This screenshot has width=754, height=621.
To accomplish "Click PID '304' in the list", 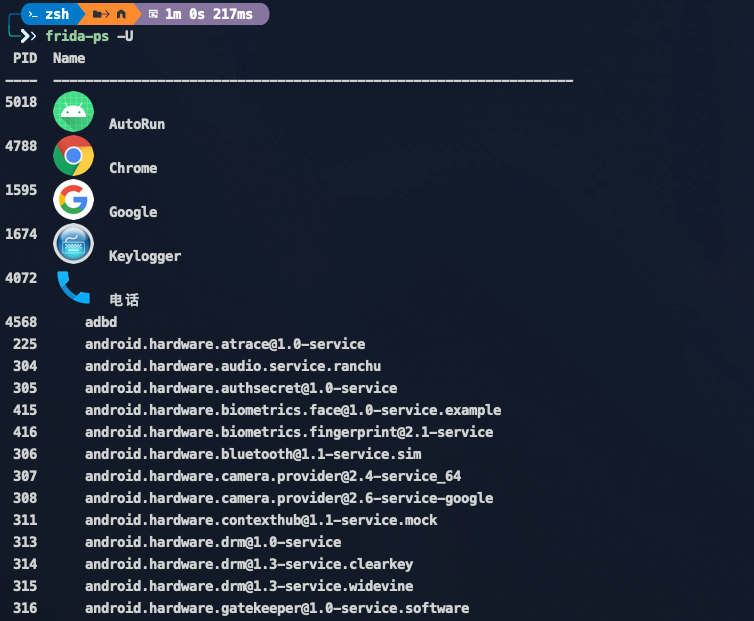I will [x=25, y=366].
